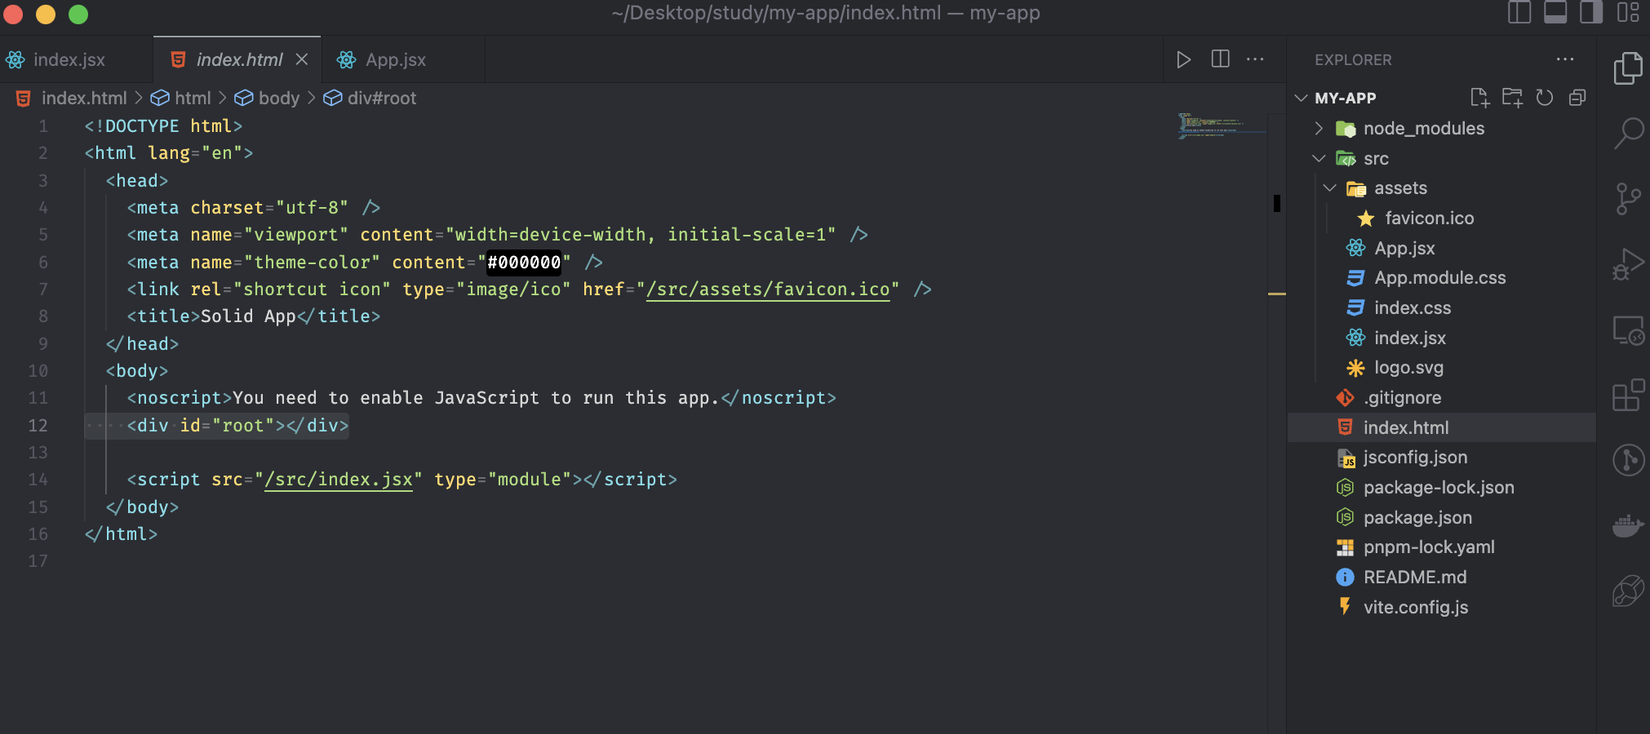Image resolution: width=1650 pixels, height=734 pixels.
Task: Click the /src/index.jsx script link
Action: pyautogui.click(x=338, y=480)
